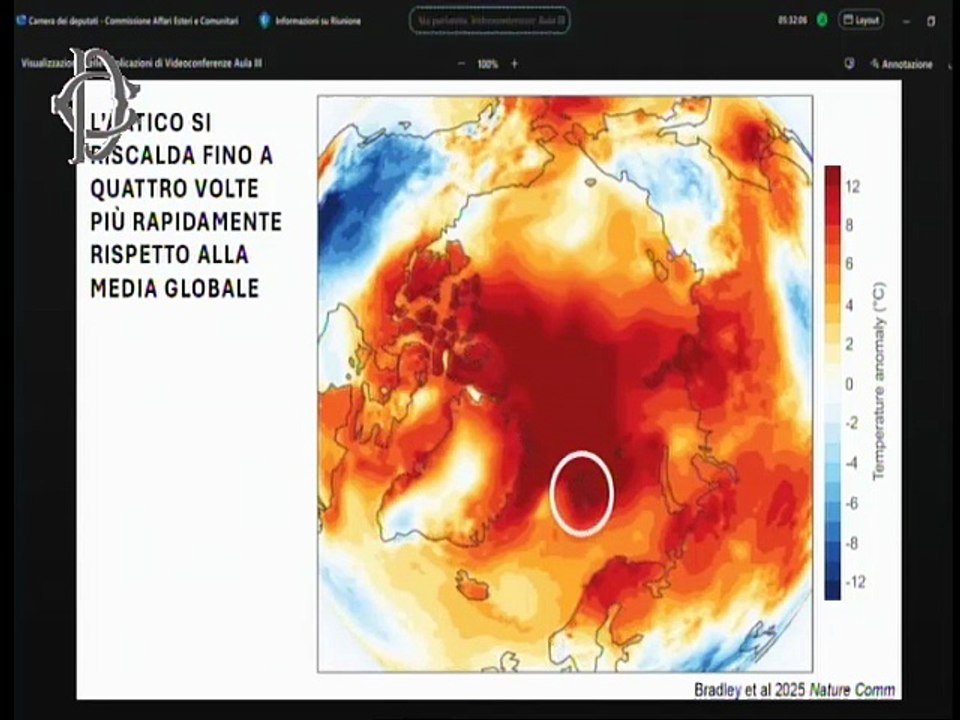Click the 'MEDIA GLOBALE' slide text
Viewport: 960px width, 720px height.
[x=174, y=288]
